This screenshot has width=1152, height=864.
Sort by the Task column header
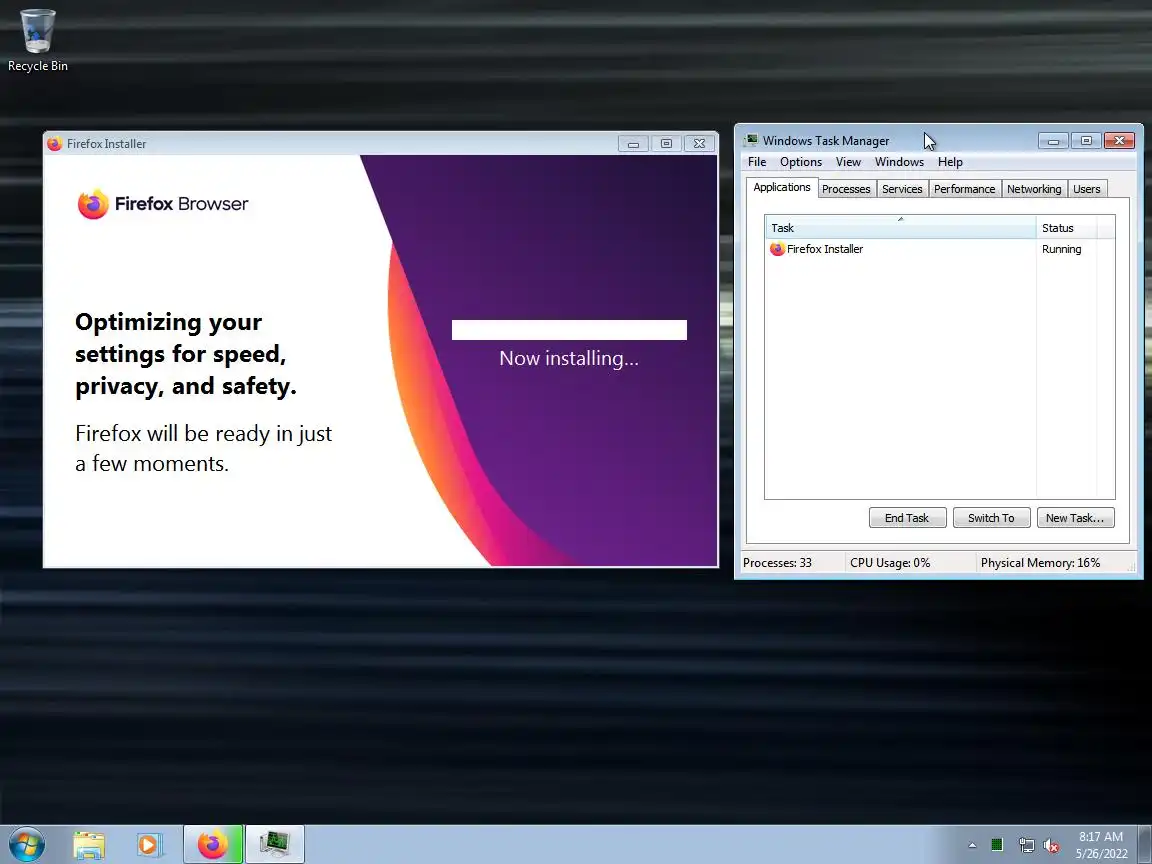pyautogui.click(x=901, y=228)
